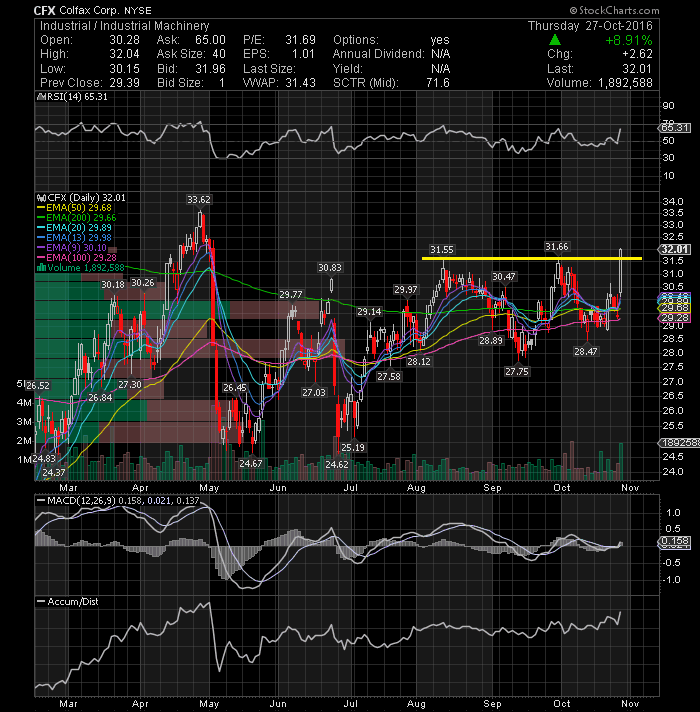Click the 25.19 July low label
The image size is (700, 712).
[353, 447]
